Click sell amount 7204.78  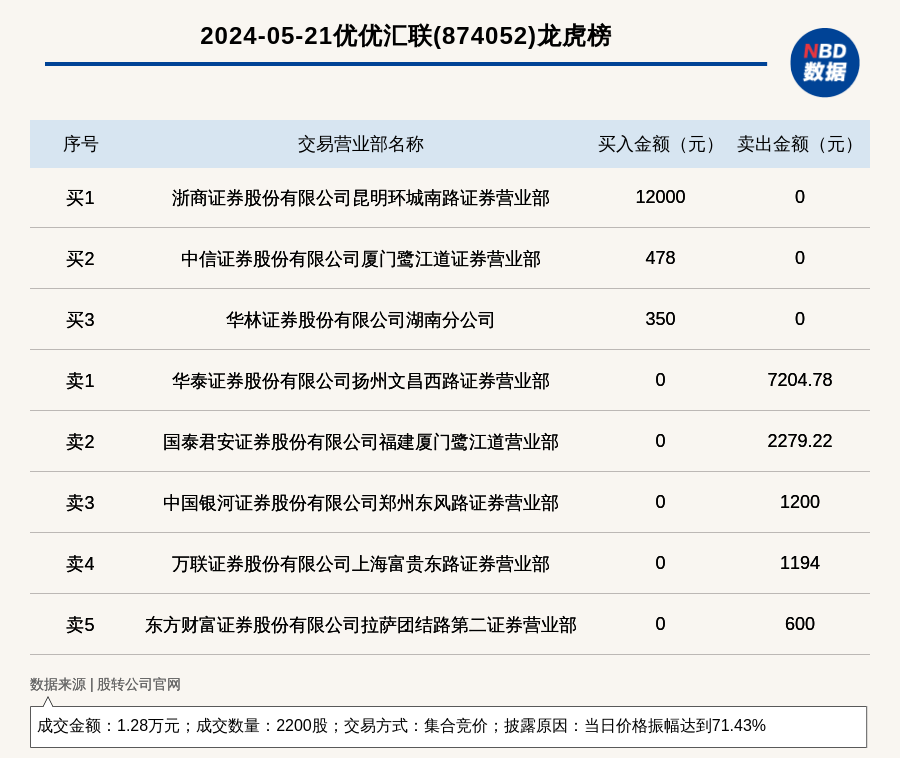[x=800, y=380]
